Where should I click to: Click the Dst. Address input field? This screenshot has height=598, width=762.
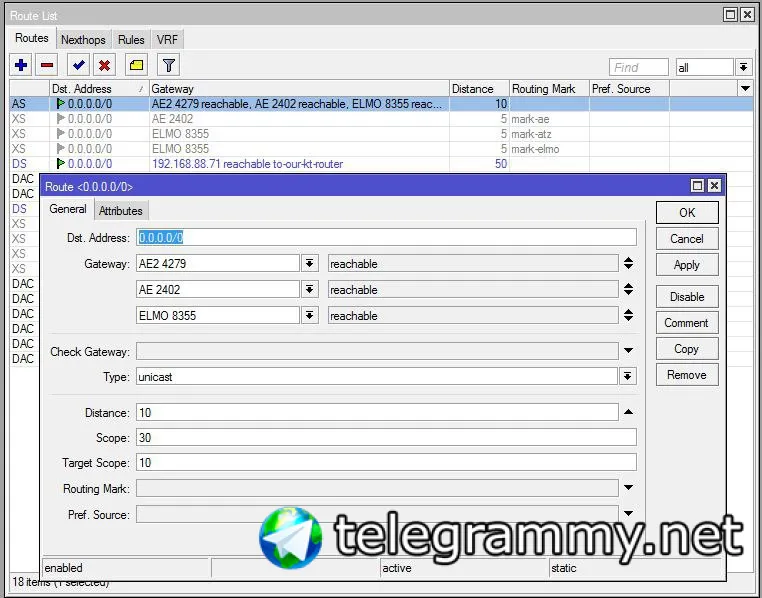click(x=386, y=238)
